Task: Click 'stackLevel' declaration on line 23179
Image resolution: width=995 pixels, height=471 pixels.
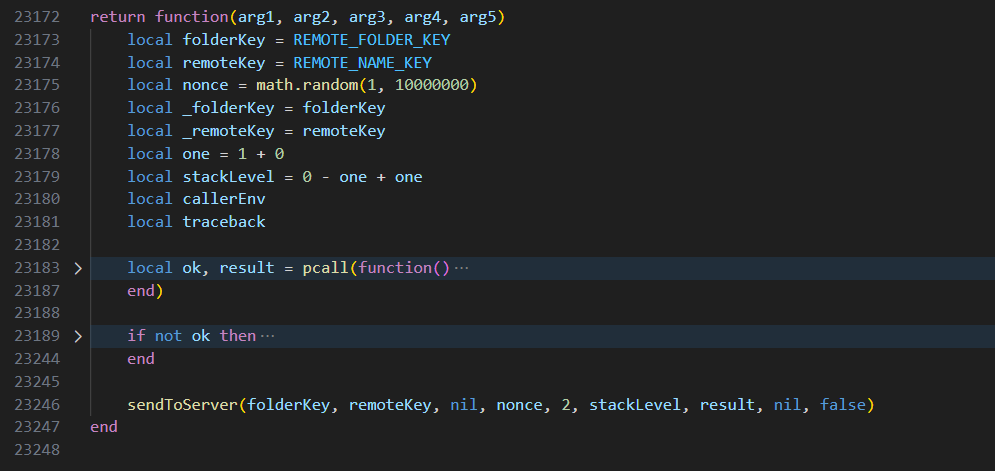Action: point(228,176)
